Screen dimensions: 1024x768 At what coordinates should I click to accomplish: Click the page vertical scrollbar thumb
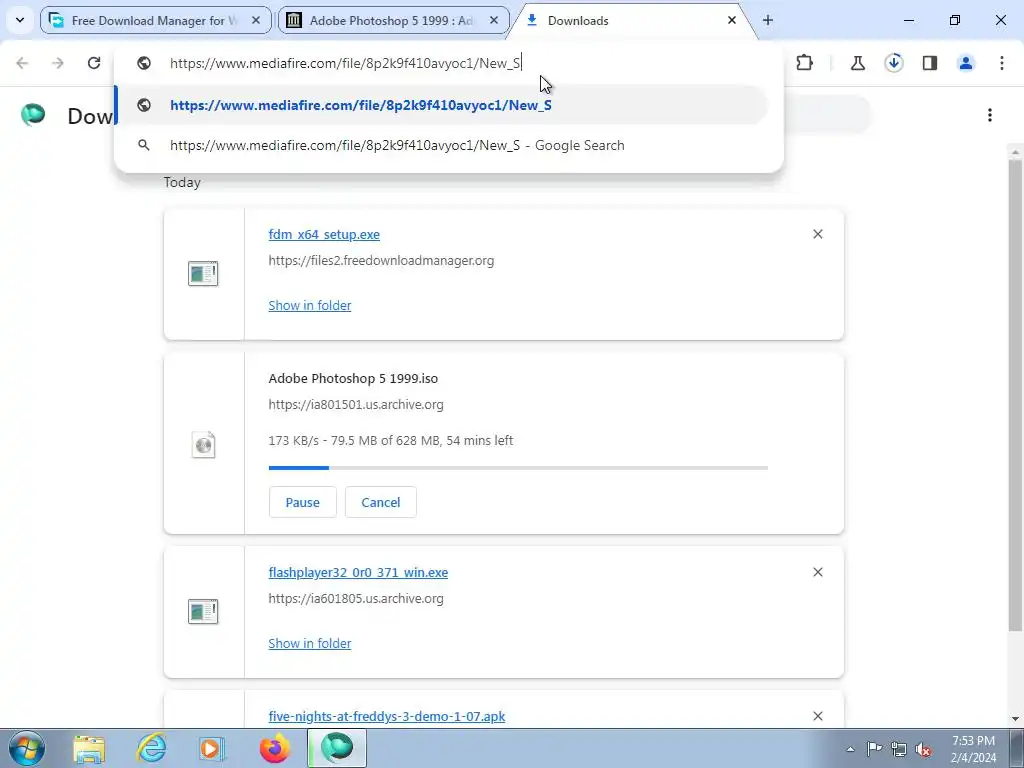[x=1015, y=395]
